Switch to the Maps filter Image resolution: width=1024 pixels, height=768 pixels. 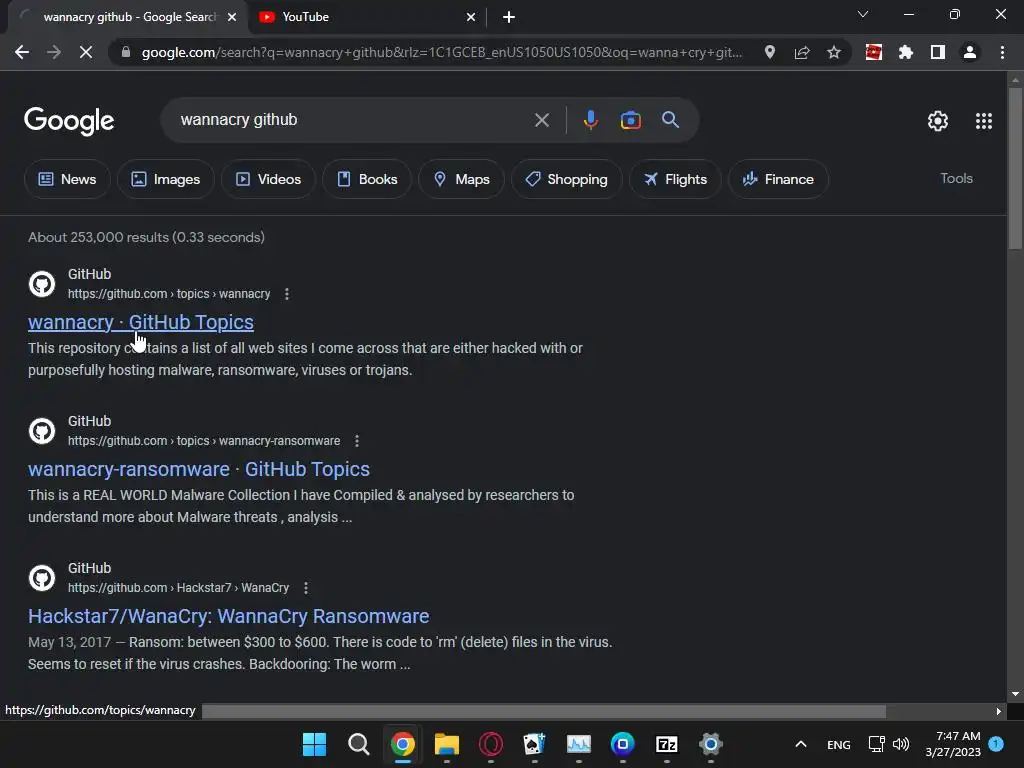coord(461,179)
